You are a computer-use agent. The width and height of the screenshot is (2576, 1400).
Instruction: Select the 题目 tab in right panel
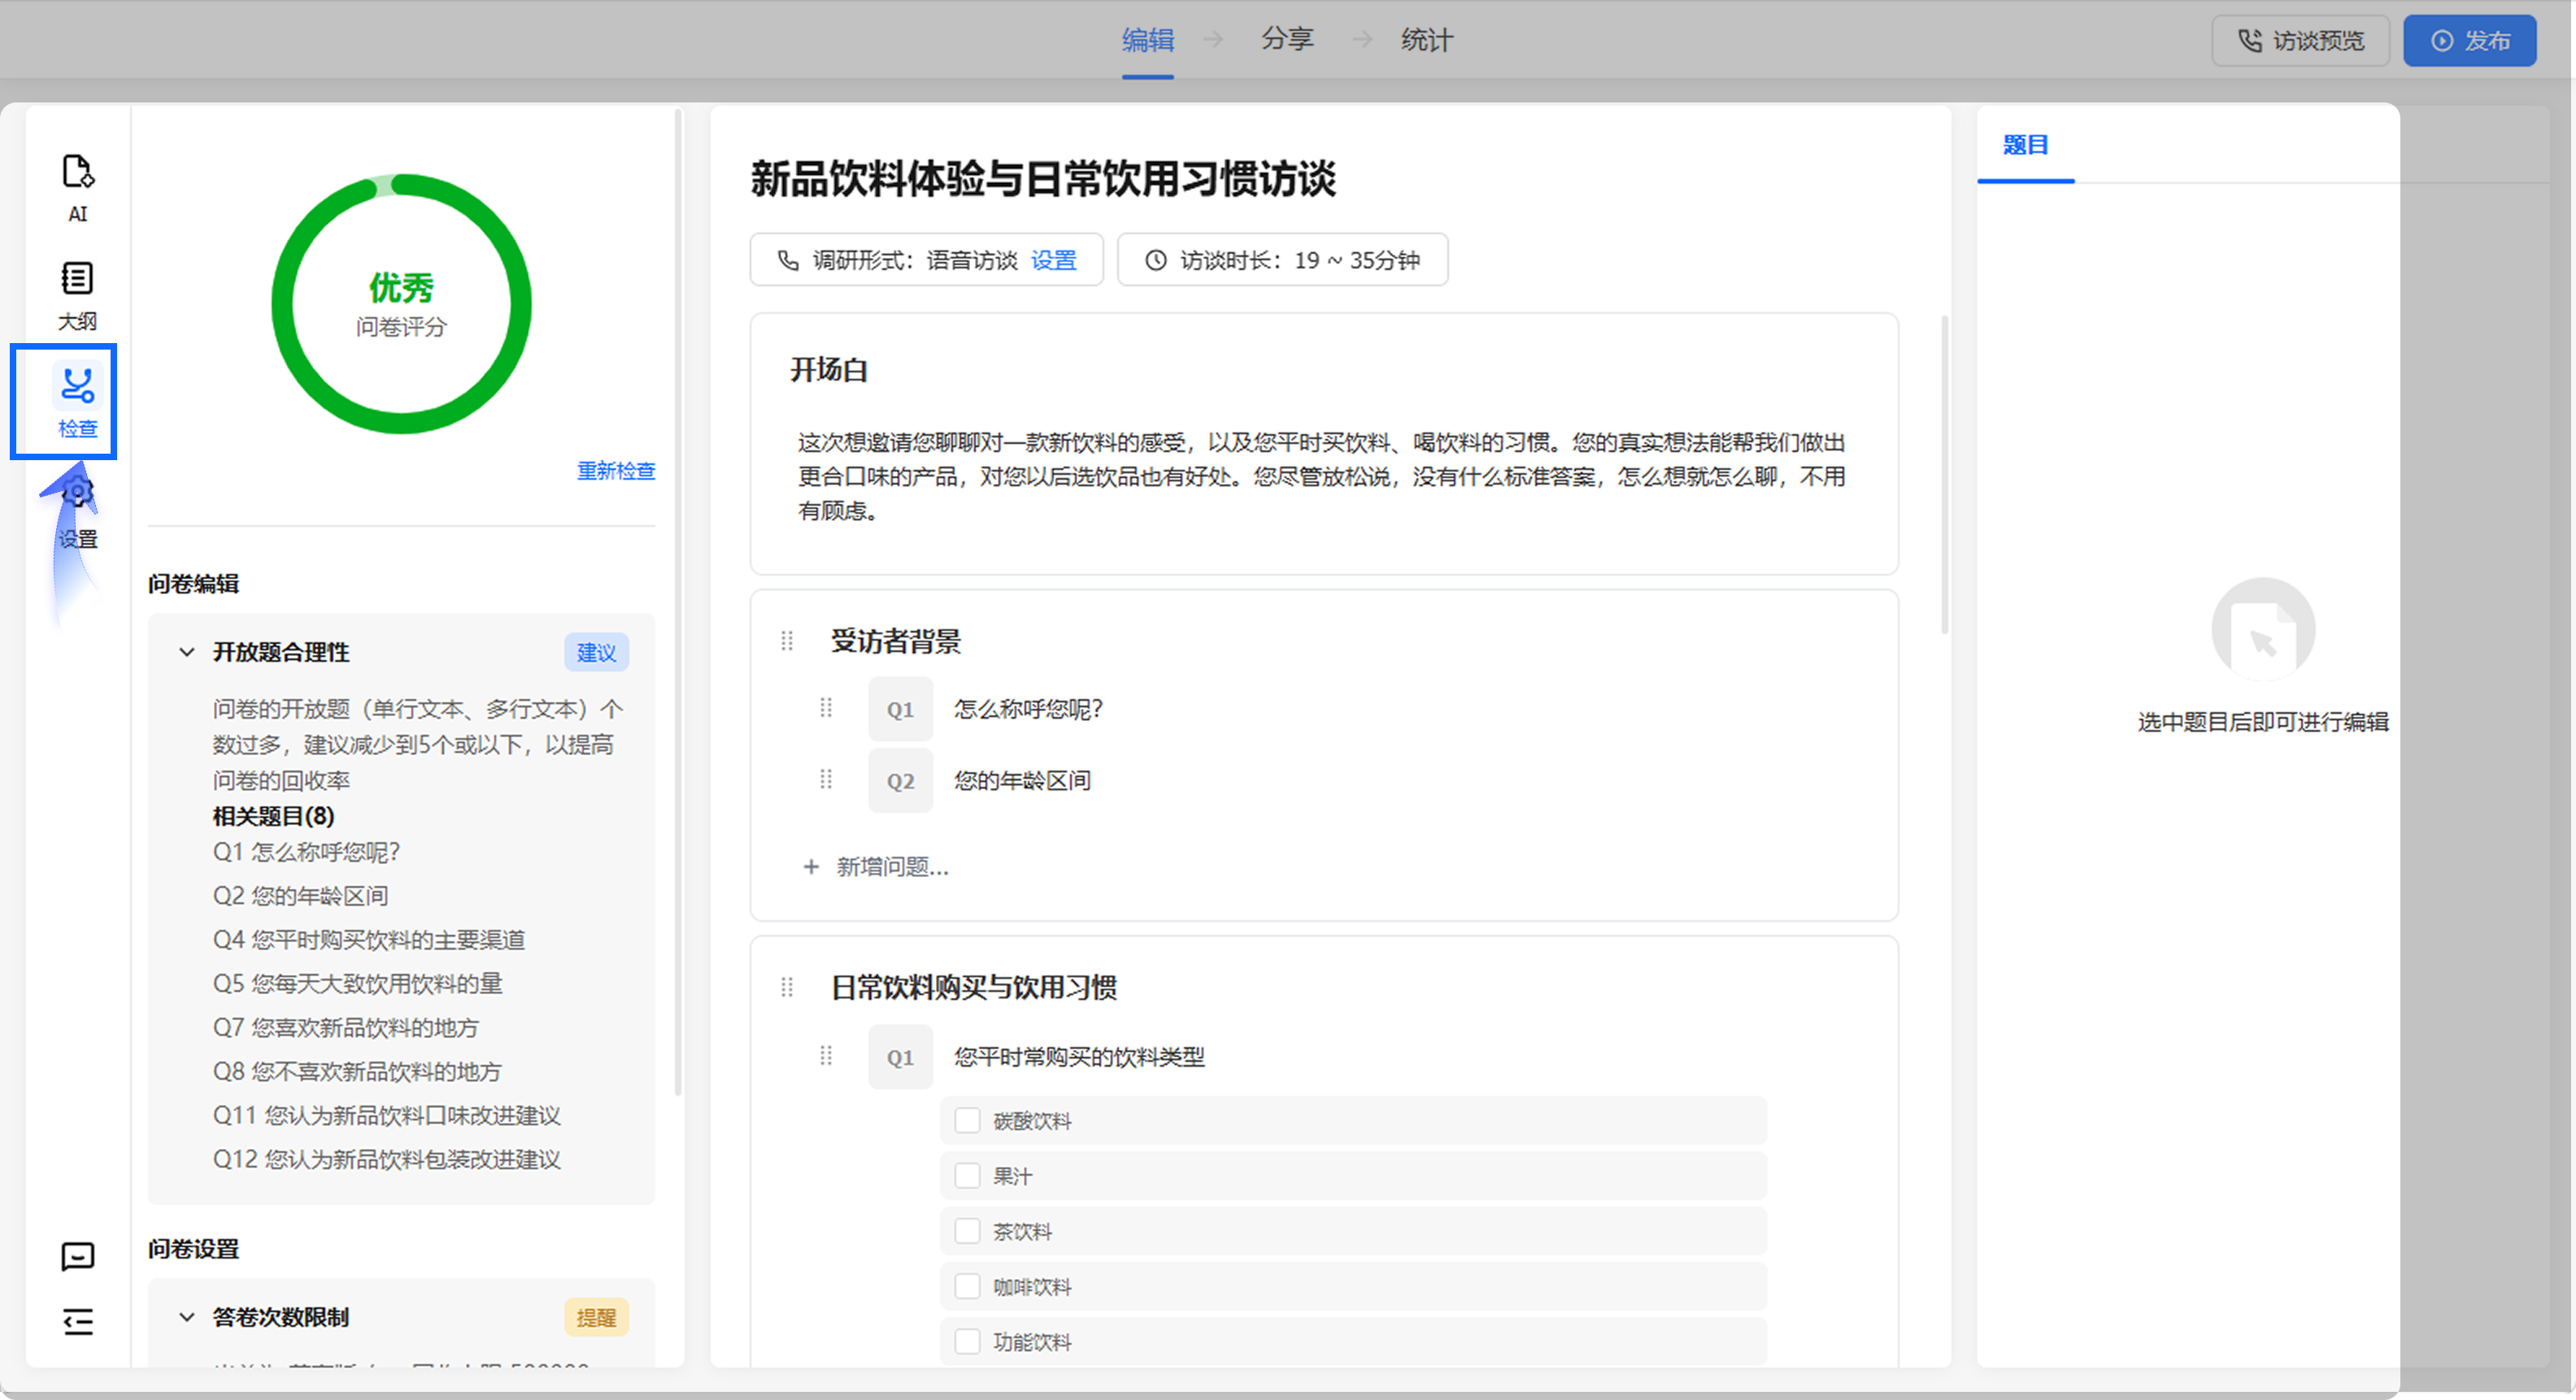click(2025, 145)
